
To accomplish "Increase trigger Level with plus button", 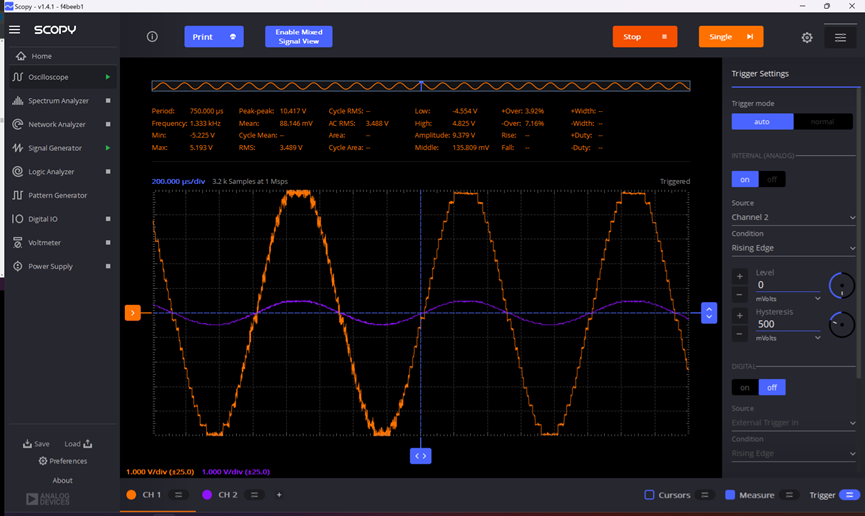I will click(x=740, y=276).
